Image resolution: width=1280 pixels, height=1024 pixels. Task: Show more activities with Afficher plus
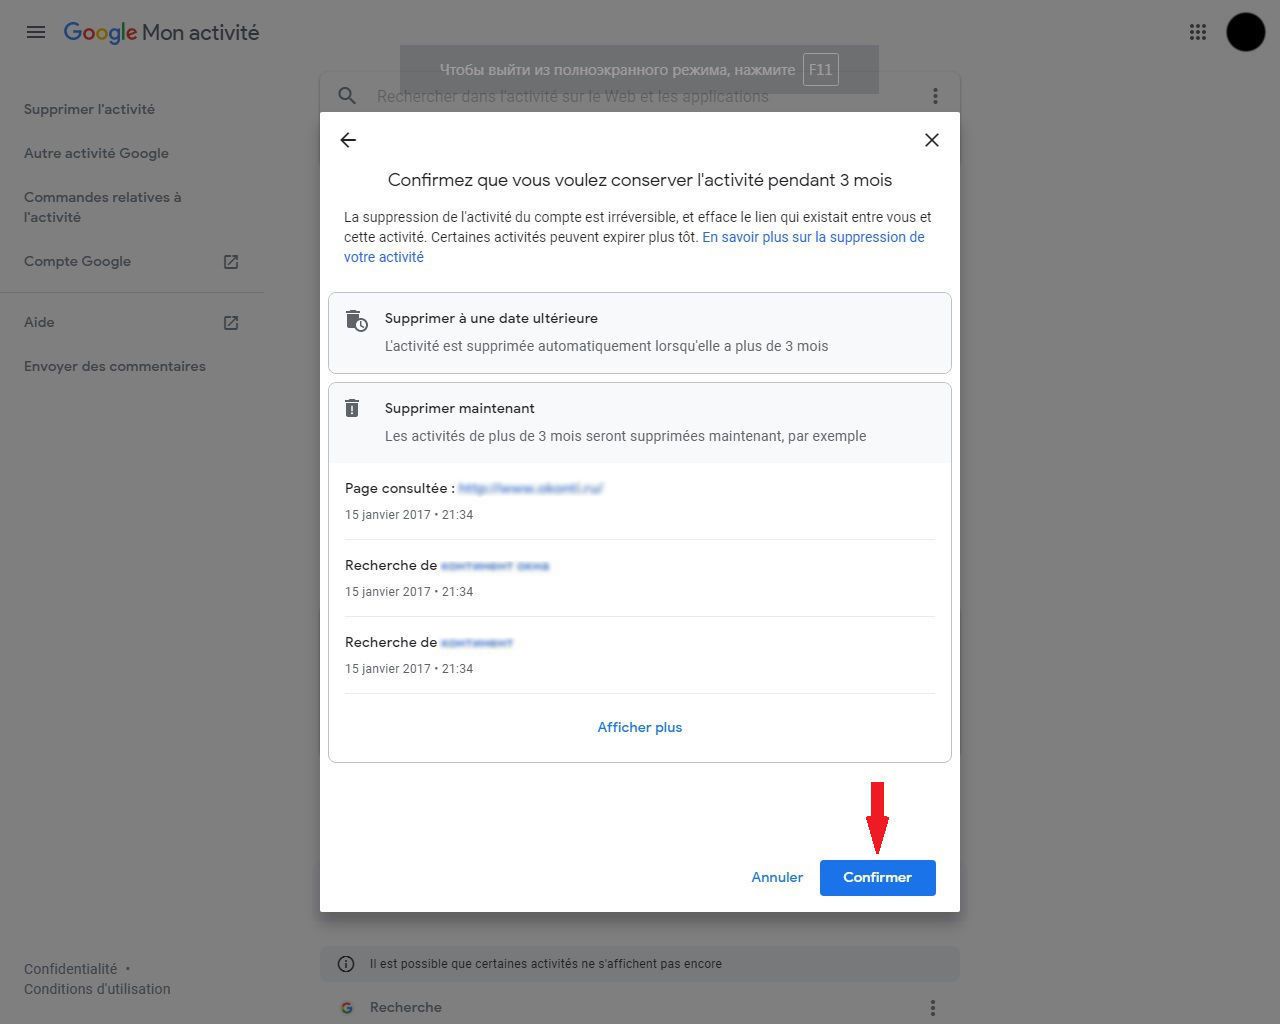click(x=640, y=727)
